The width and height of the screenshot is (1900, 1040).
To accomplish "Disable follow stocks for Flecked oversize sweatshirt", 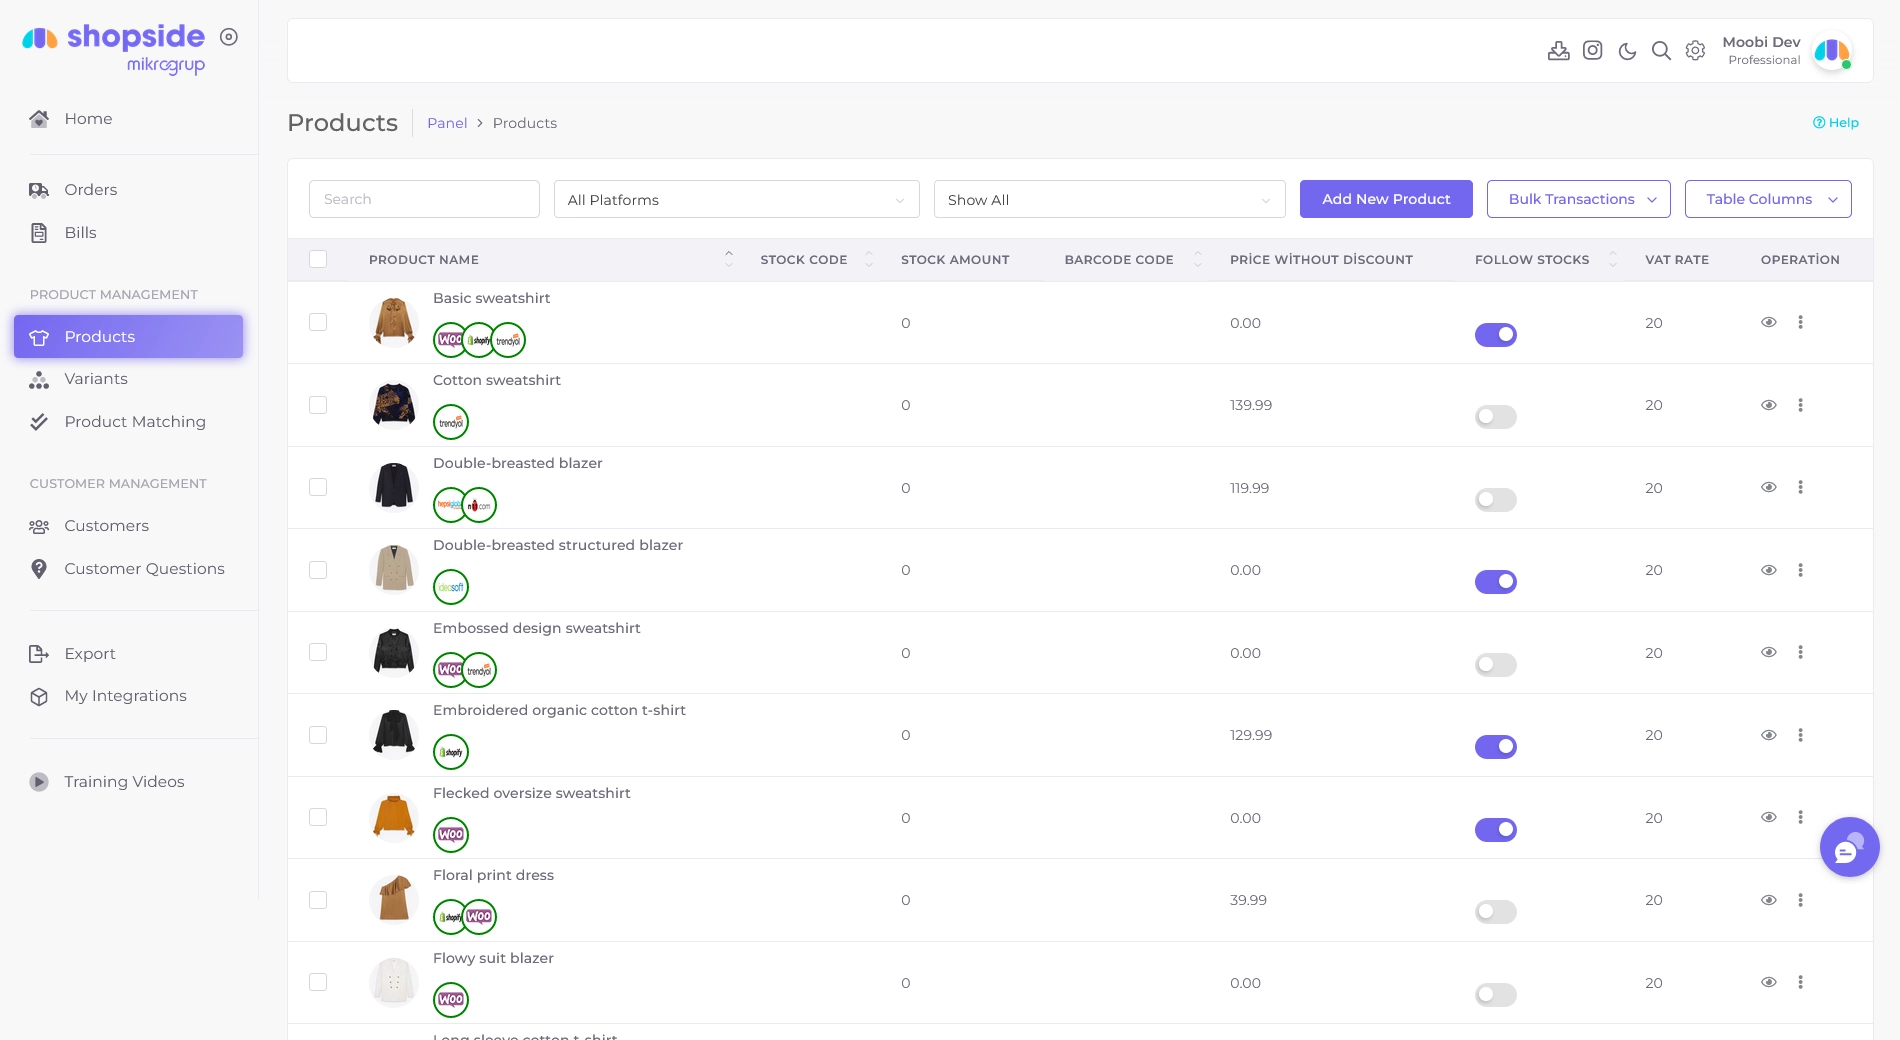I will [1495, 830].
